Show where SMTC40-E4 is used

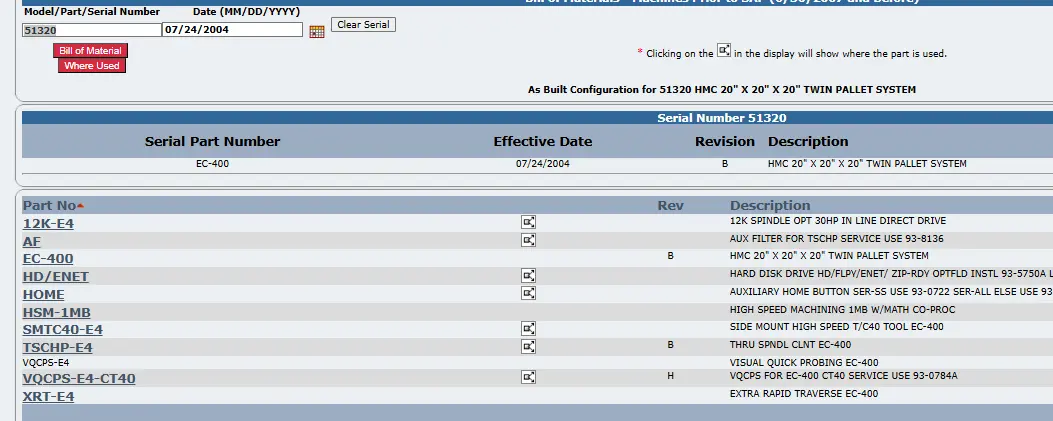pos(529,328)
